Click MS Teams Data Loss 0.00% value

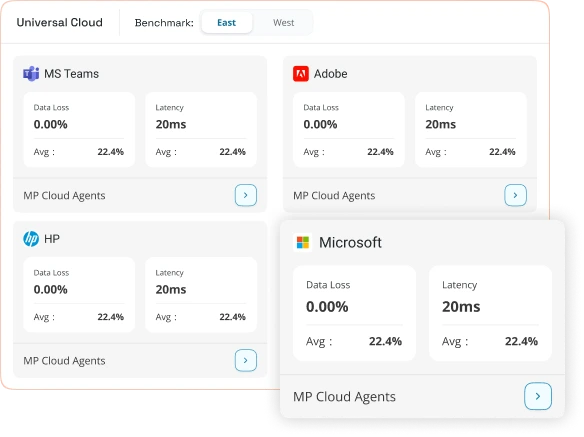coord(51,124)
